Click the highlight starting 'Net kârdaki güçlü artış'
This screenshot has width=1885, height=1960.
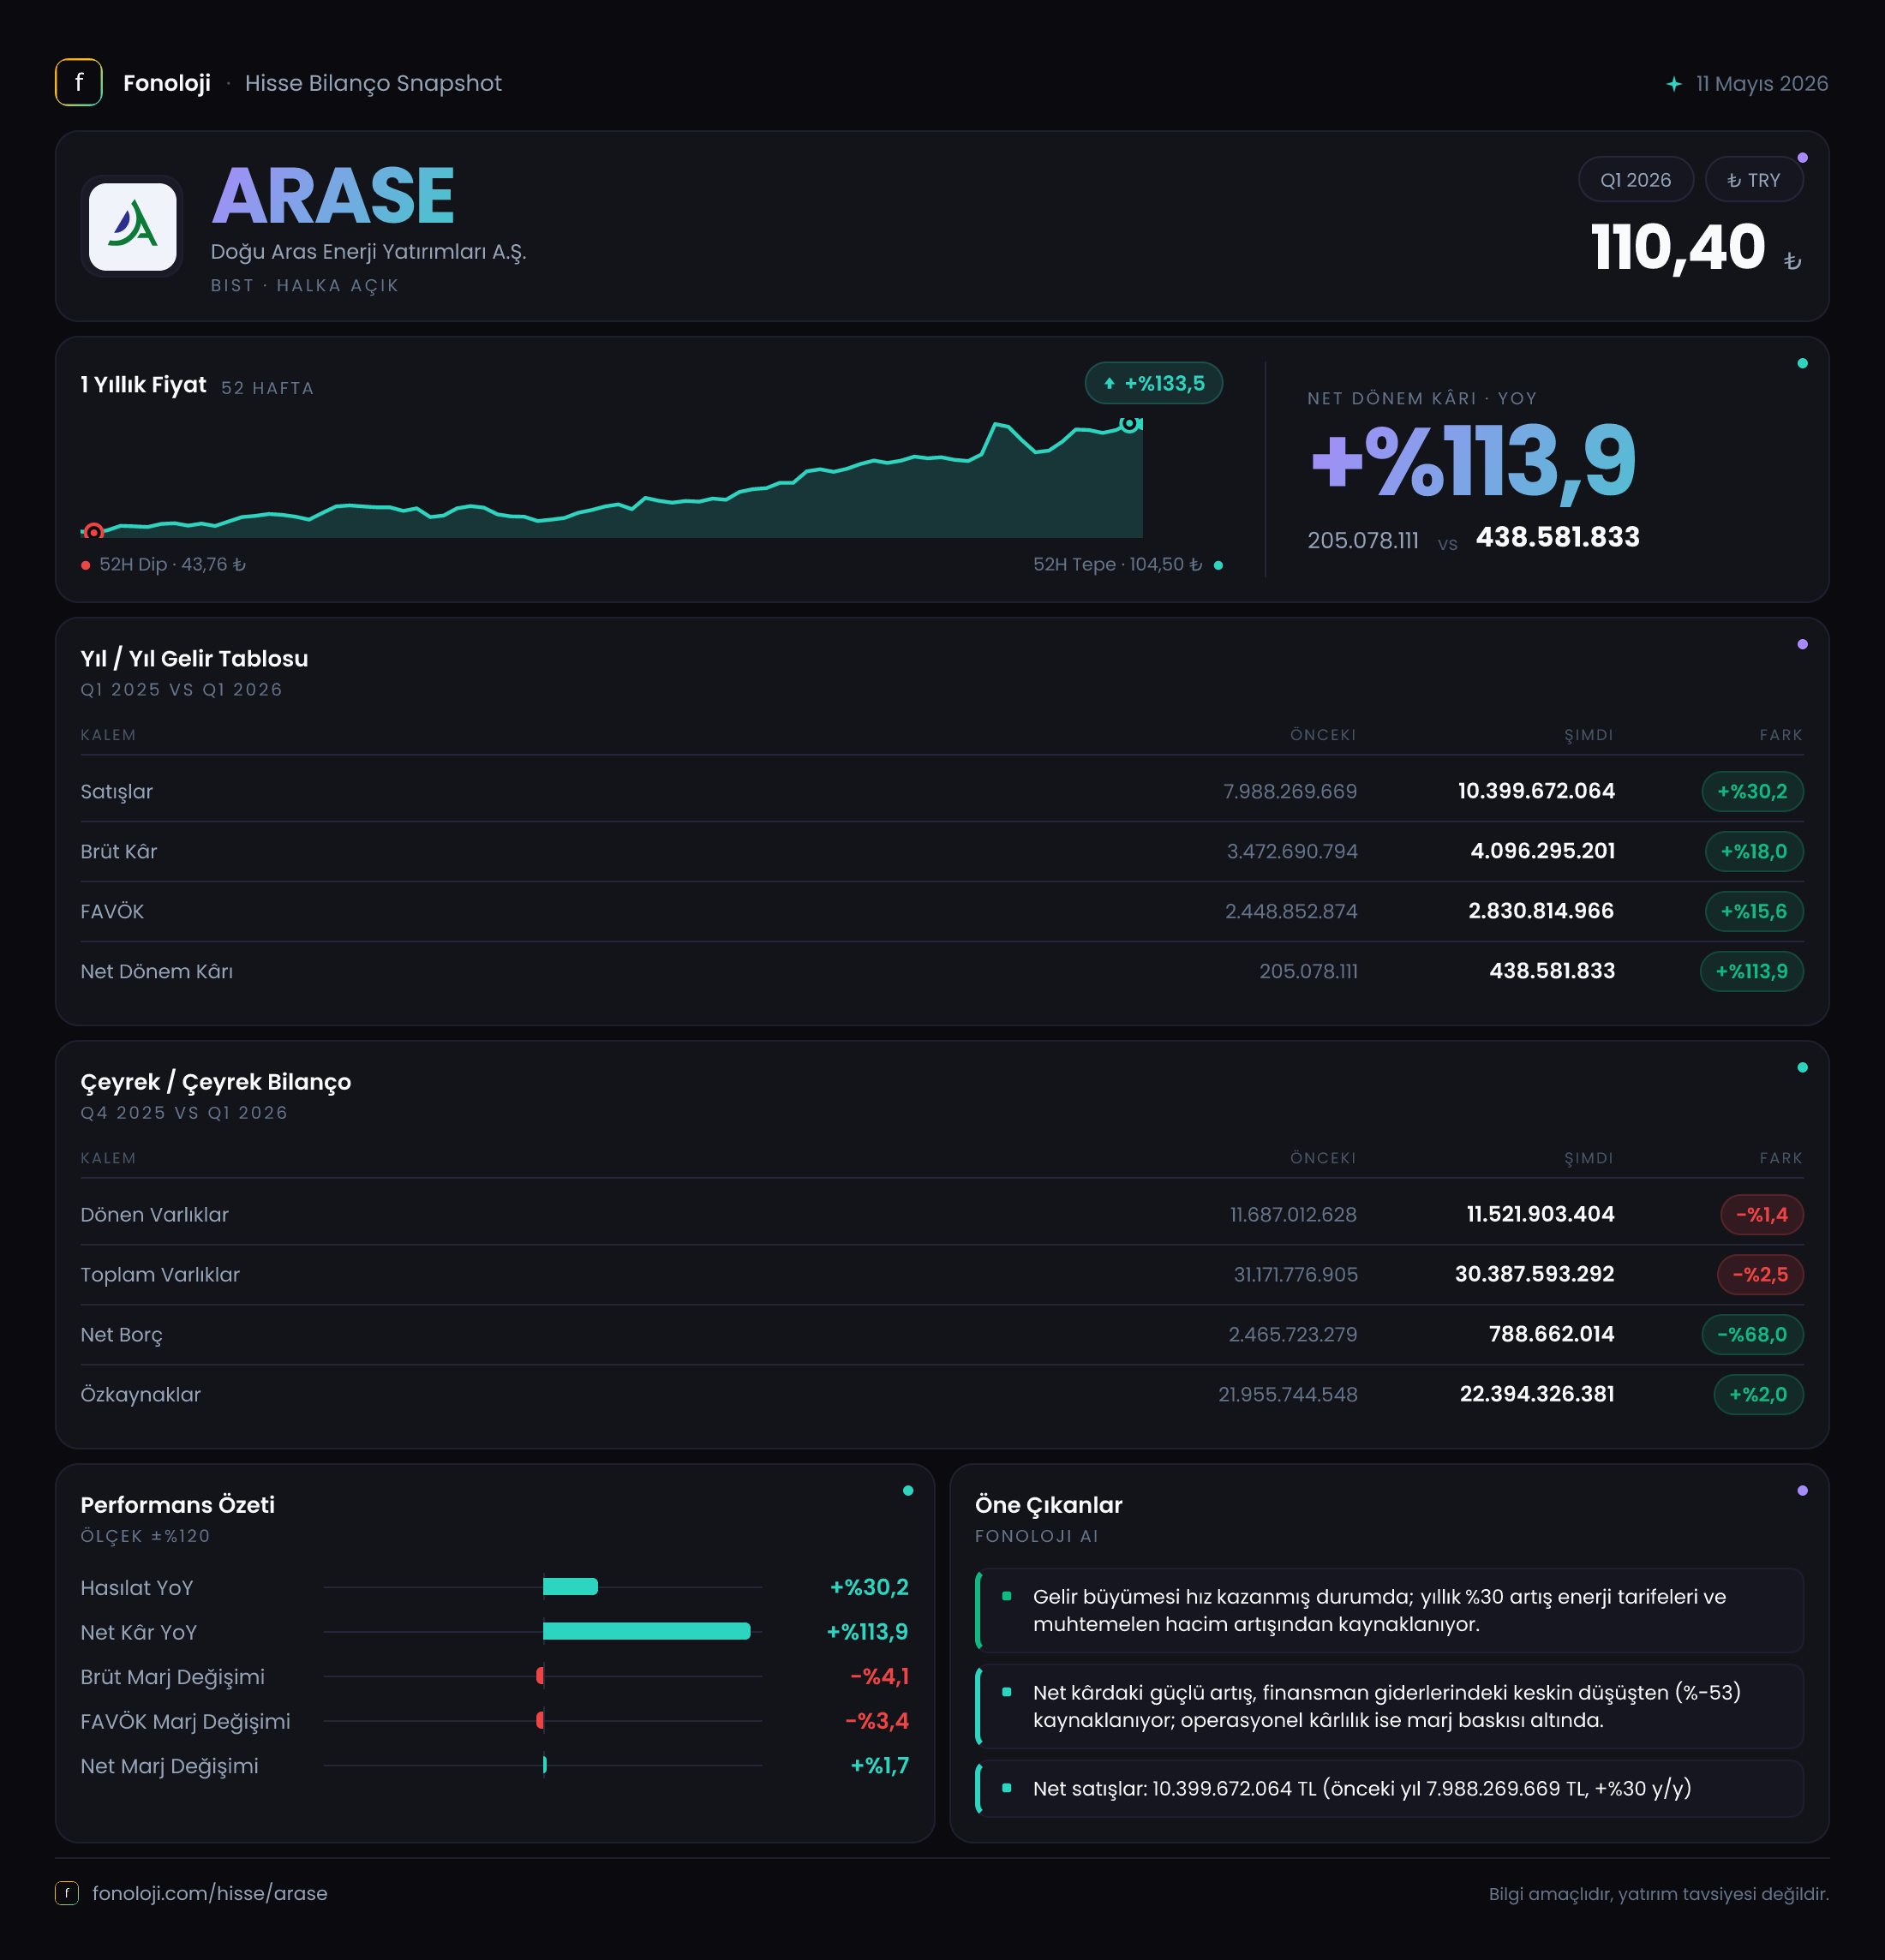[x=1389, y=1706]
